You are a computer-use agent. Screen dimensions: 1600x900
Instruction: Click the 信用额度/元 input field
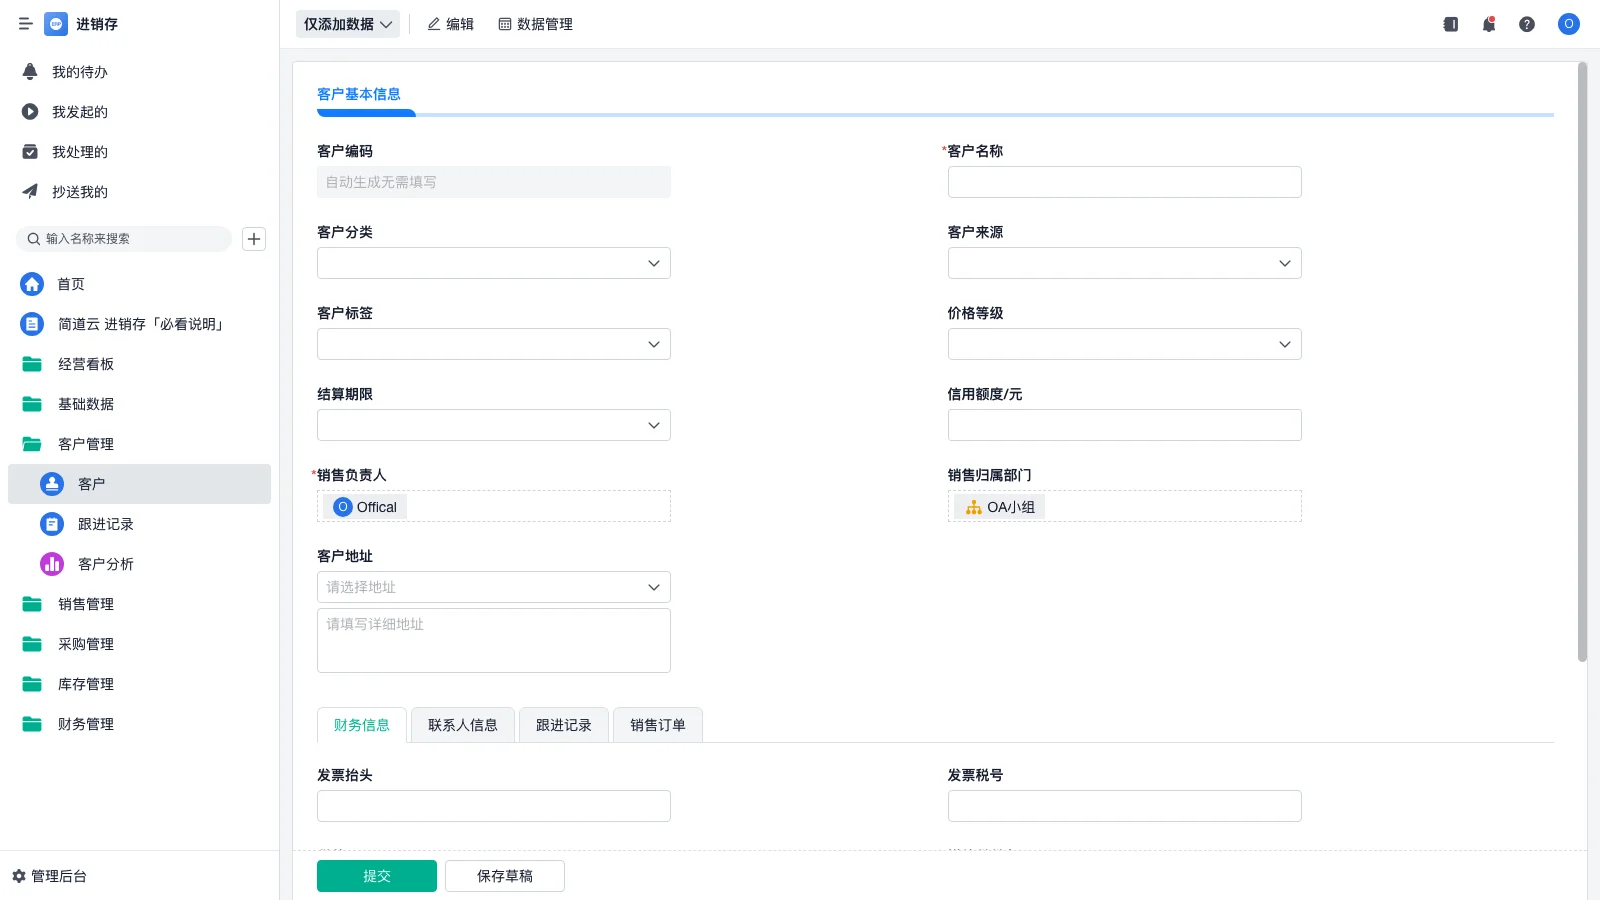click(1125, 425)
